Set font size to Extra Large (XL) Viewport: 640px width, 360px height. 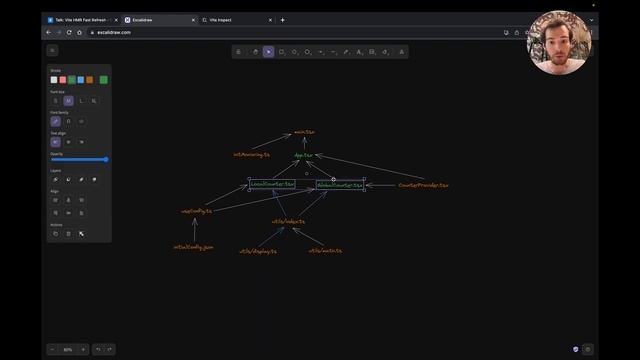tap(94, 100)
